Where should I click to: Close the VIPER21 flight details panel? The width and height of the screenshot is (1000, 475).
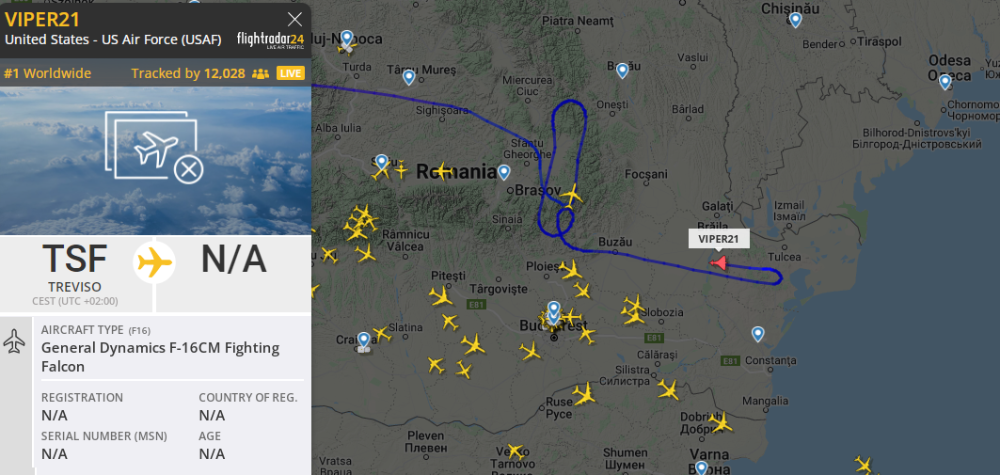(x=295, y=19)
